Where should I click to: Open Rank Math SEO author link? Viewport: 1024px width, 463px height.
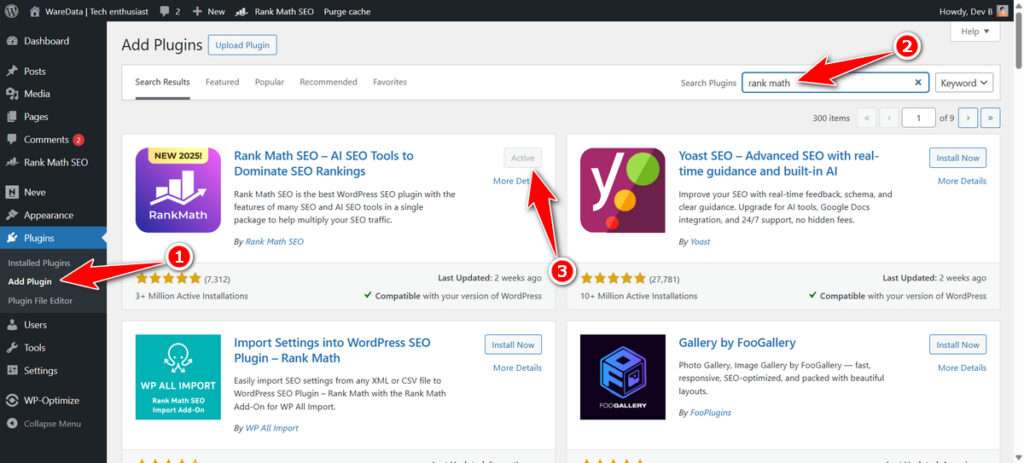pyautogui.click(x=274, y=242)
